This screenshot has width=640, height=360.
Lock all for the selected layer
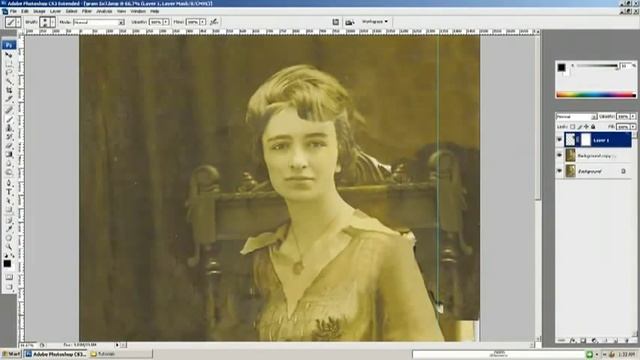coord(593,127)
